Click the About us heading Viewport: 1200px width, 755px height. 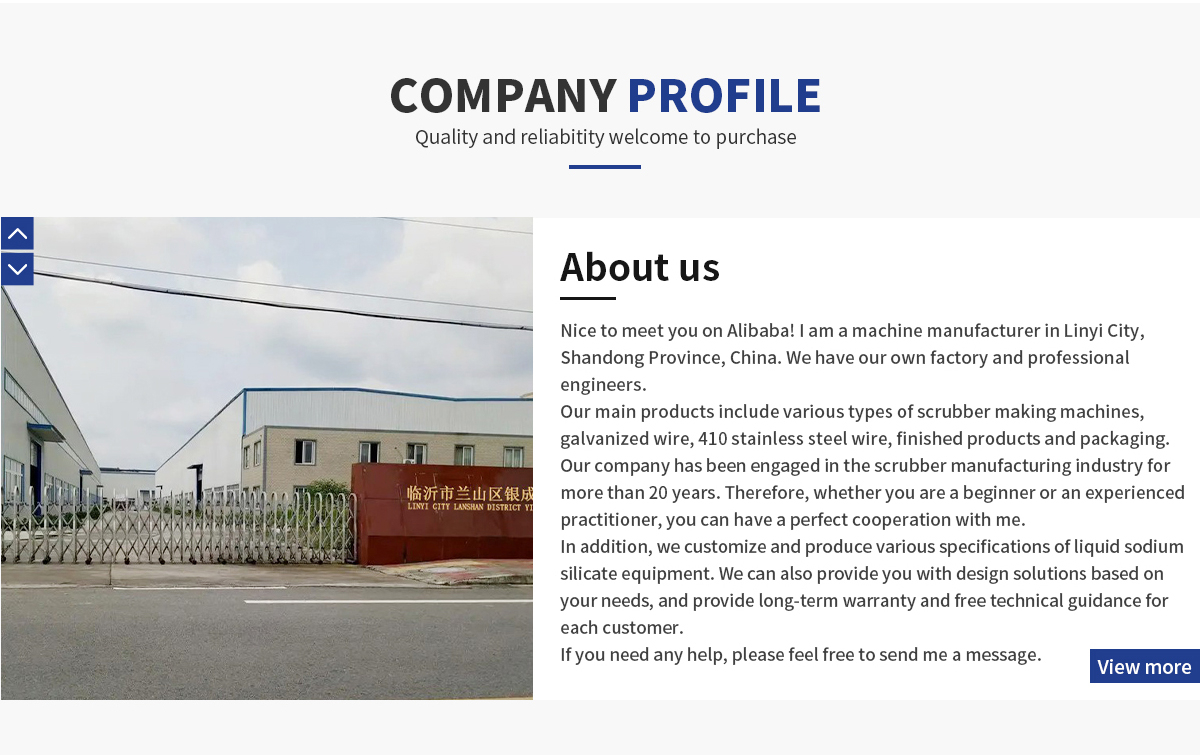click(x=640, y=267)
